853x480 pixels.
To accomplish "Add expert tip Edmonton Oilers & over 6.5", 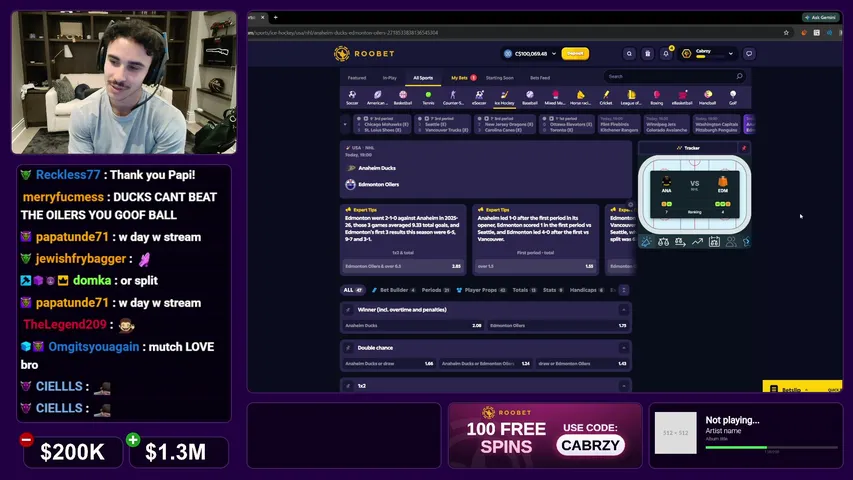I will pos(403,266).
